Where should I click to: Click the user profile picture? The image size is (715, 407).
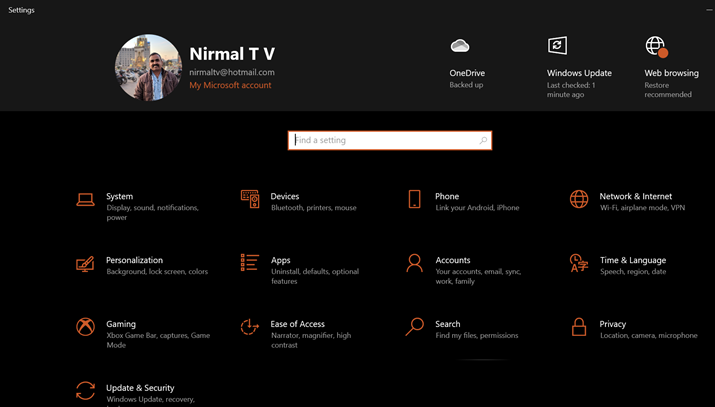click(x=148, y=67)
